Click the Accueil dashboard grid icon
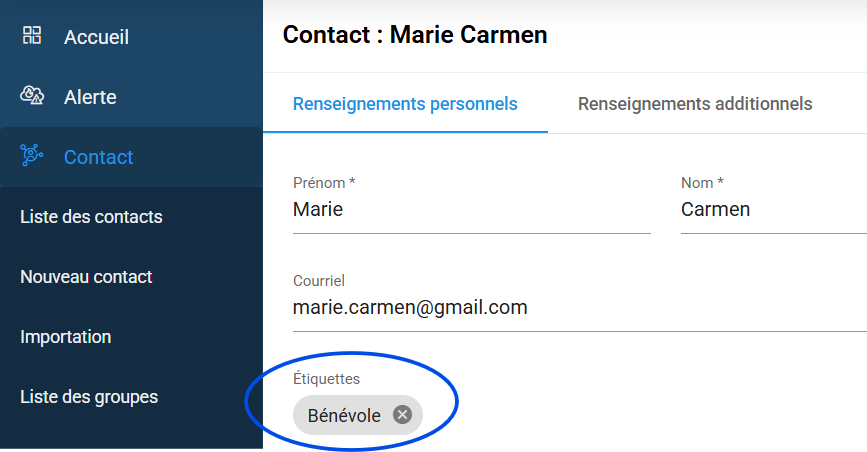The image size is (867, 452). [x=32, y=36]
